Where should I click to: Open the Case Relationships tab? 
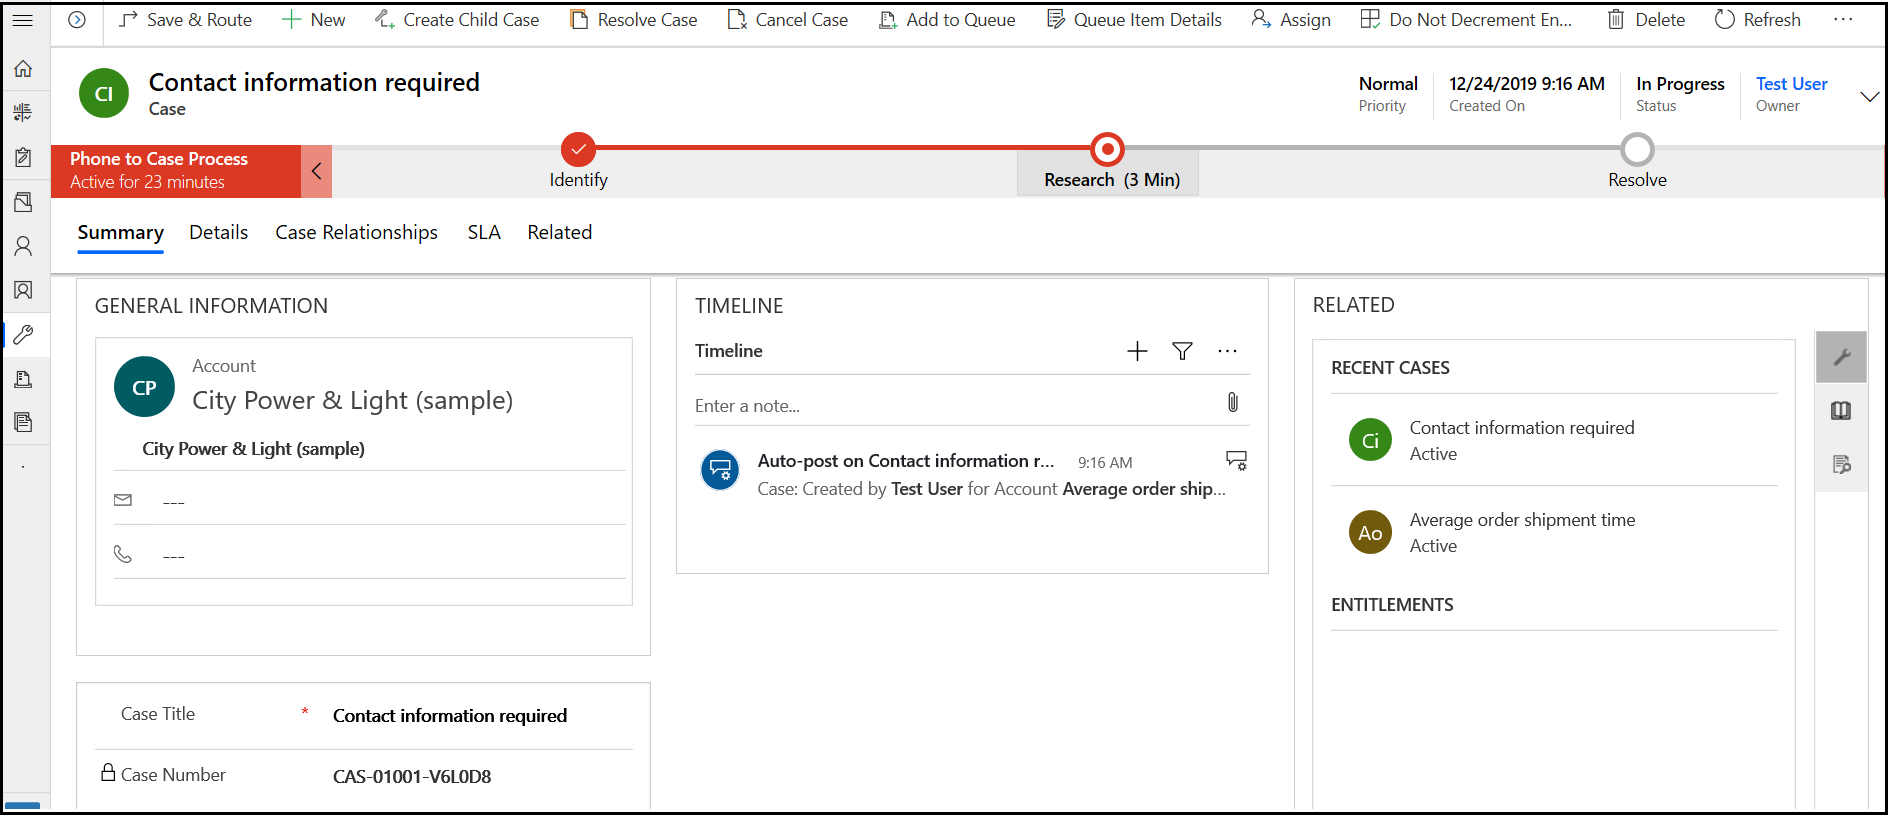point(356,233)
